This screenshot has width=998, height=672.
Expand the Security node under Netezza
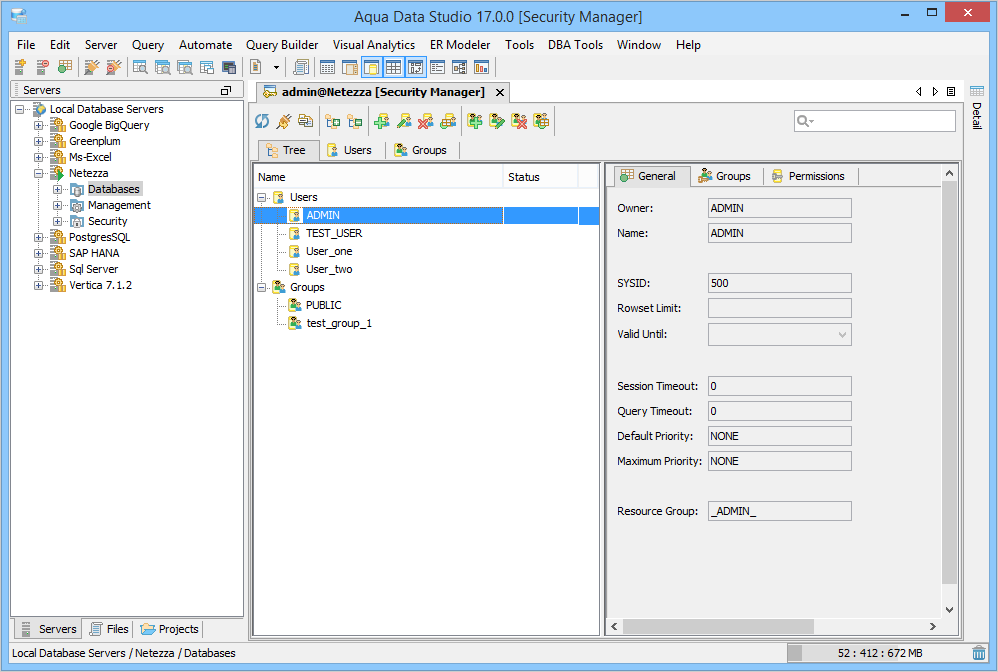coord(58,221)
